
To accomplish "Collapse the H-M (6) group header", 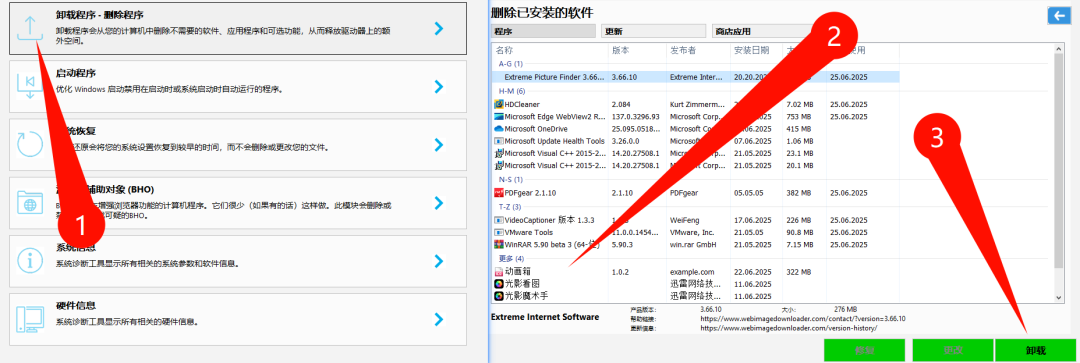I will point(512,91).
